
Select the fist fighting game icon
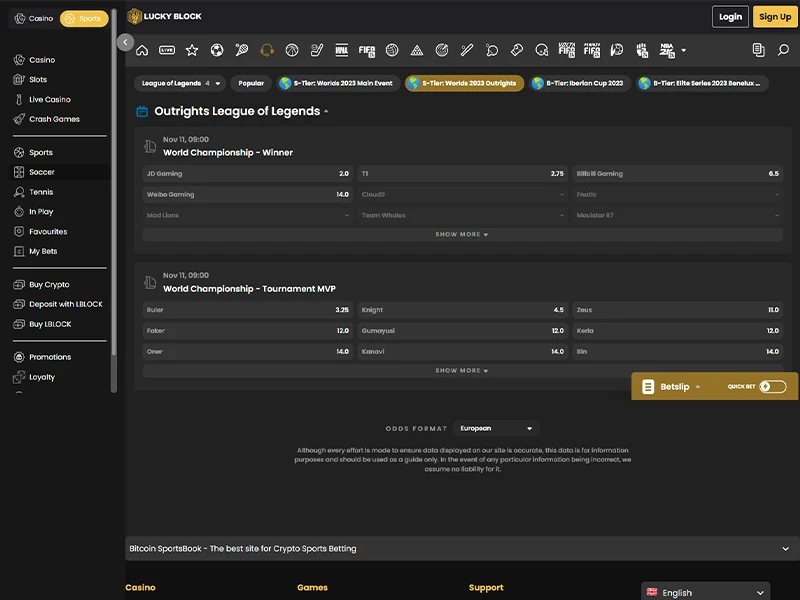[x=642, y=50]
